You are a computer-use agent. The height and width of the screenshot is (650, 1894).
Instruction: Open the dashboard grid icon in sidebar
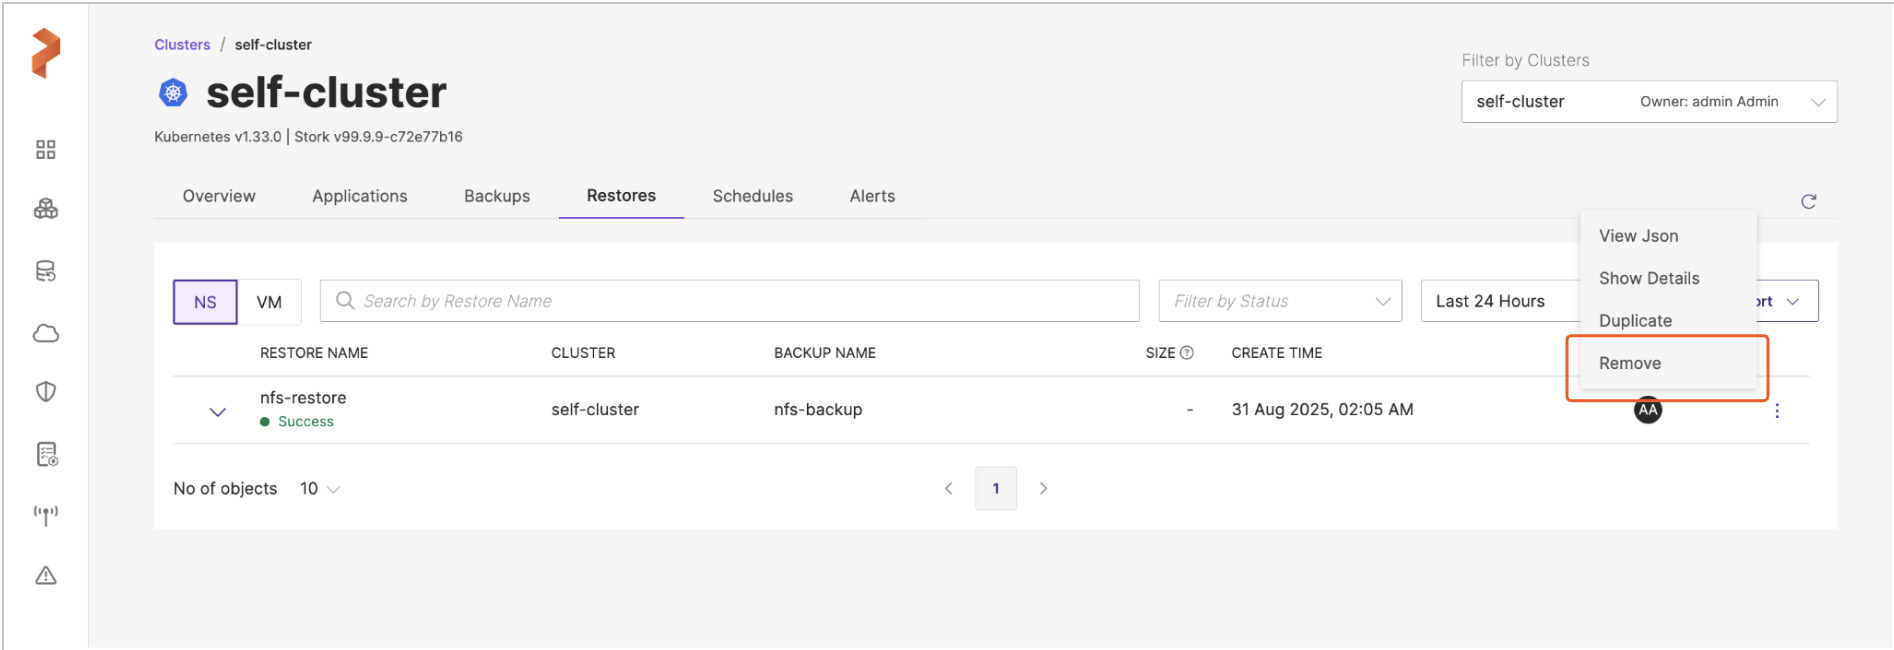click(x=46, y=150)
